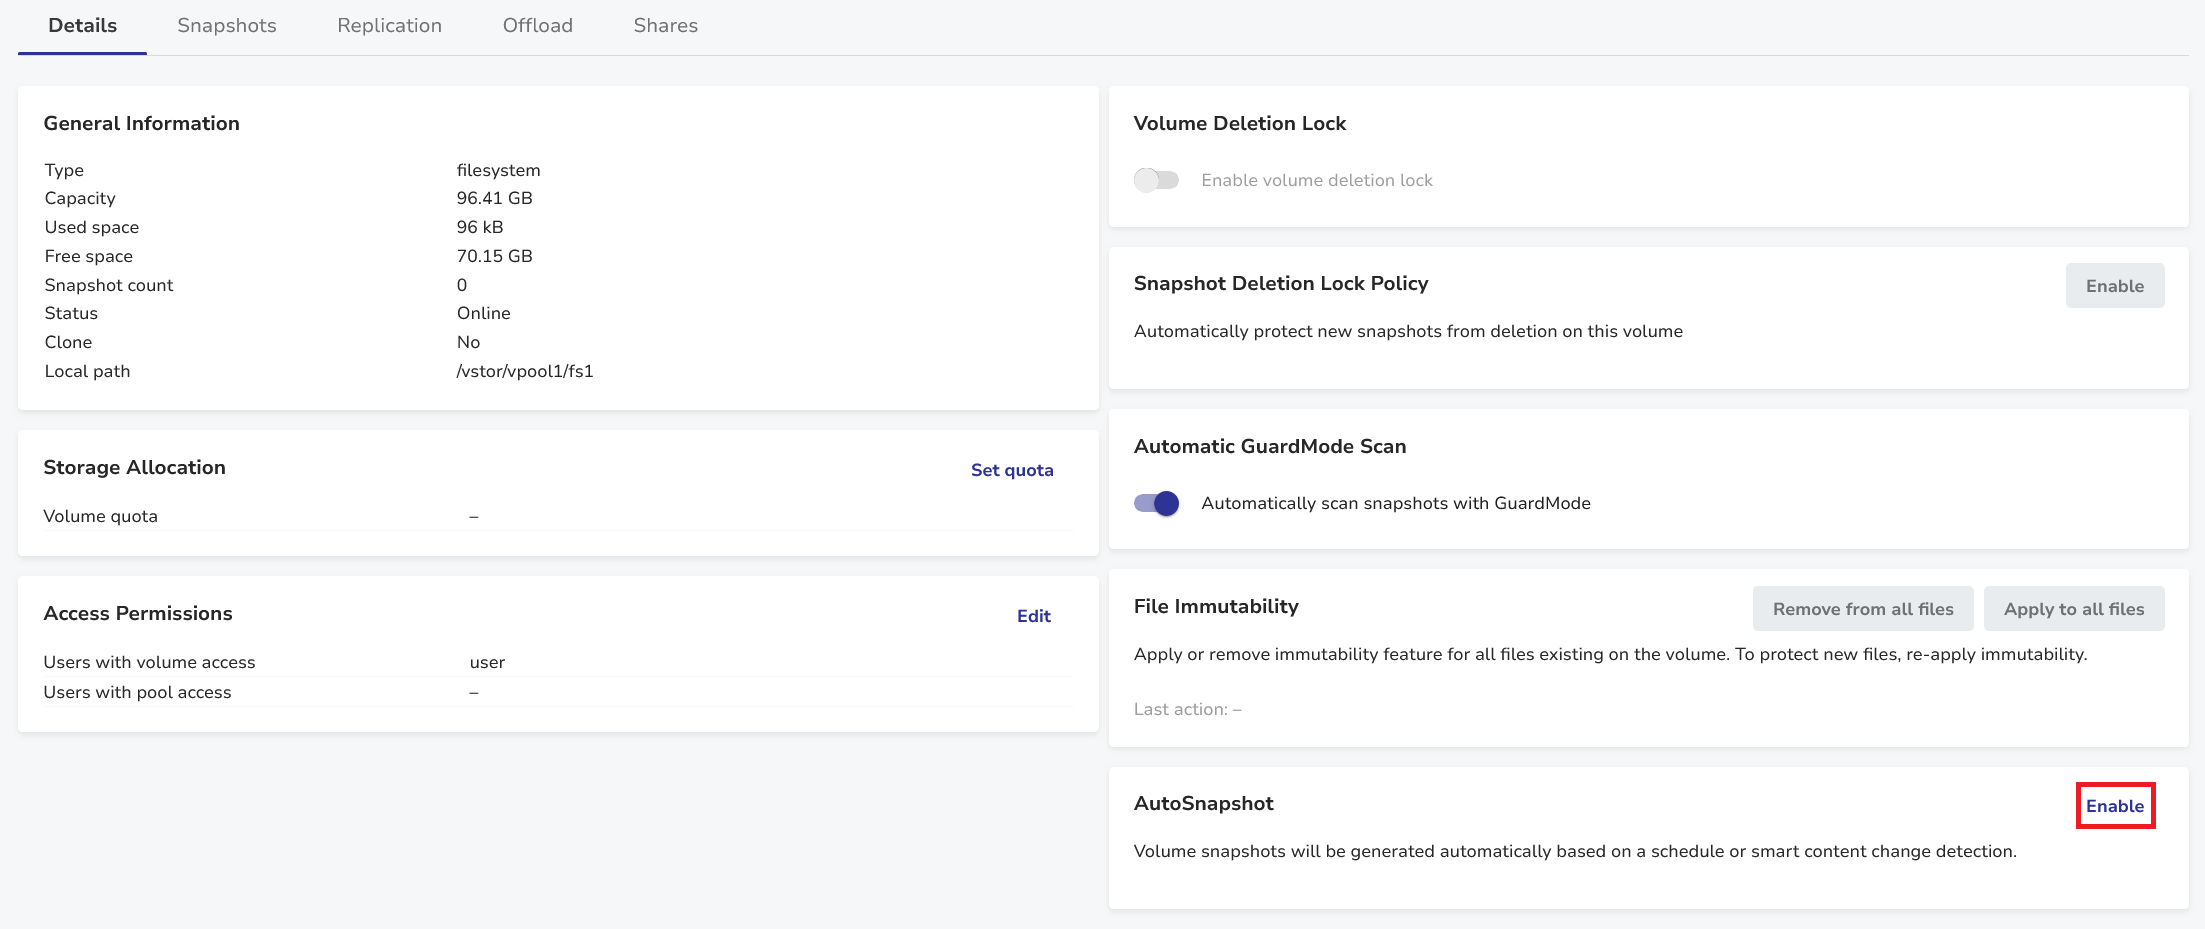Click the Details tab
The image size is (2205, 929).
coord(82,26)
